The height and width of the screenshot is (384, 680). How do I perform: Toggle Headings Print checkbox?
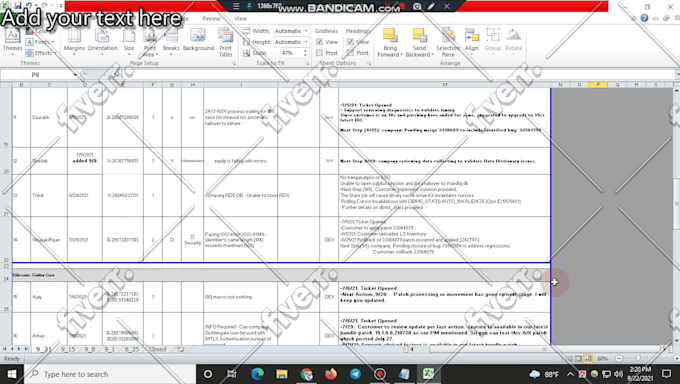pos(350,53)
